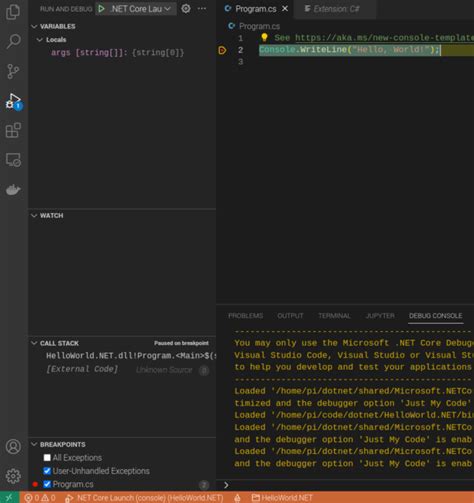Open the Run and Debug view

14,101
